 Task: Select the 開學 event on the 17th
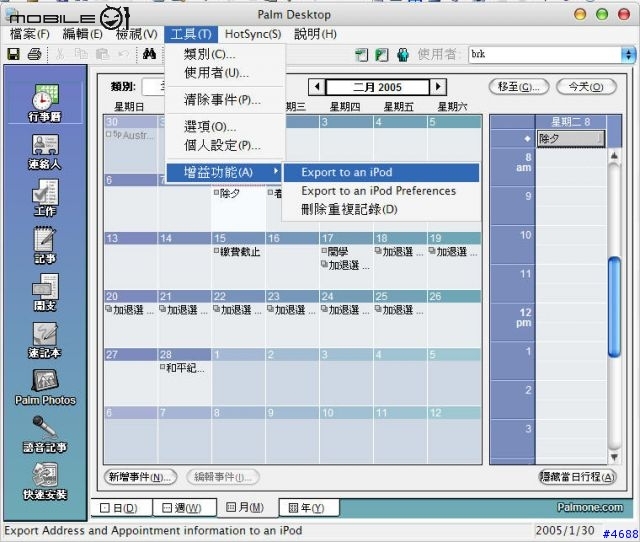point(334,251)
